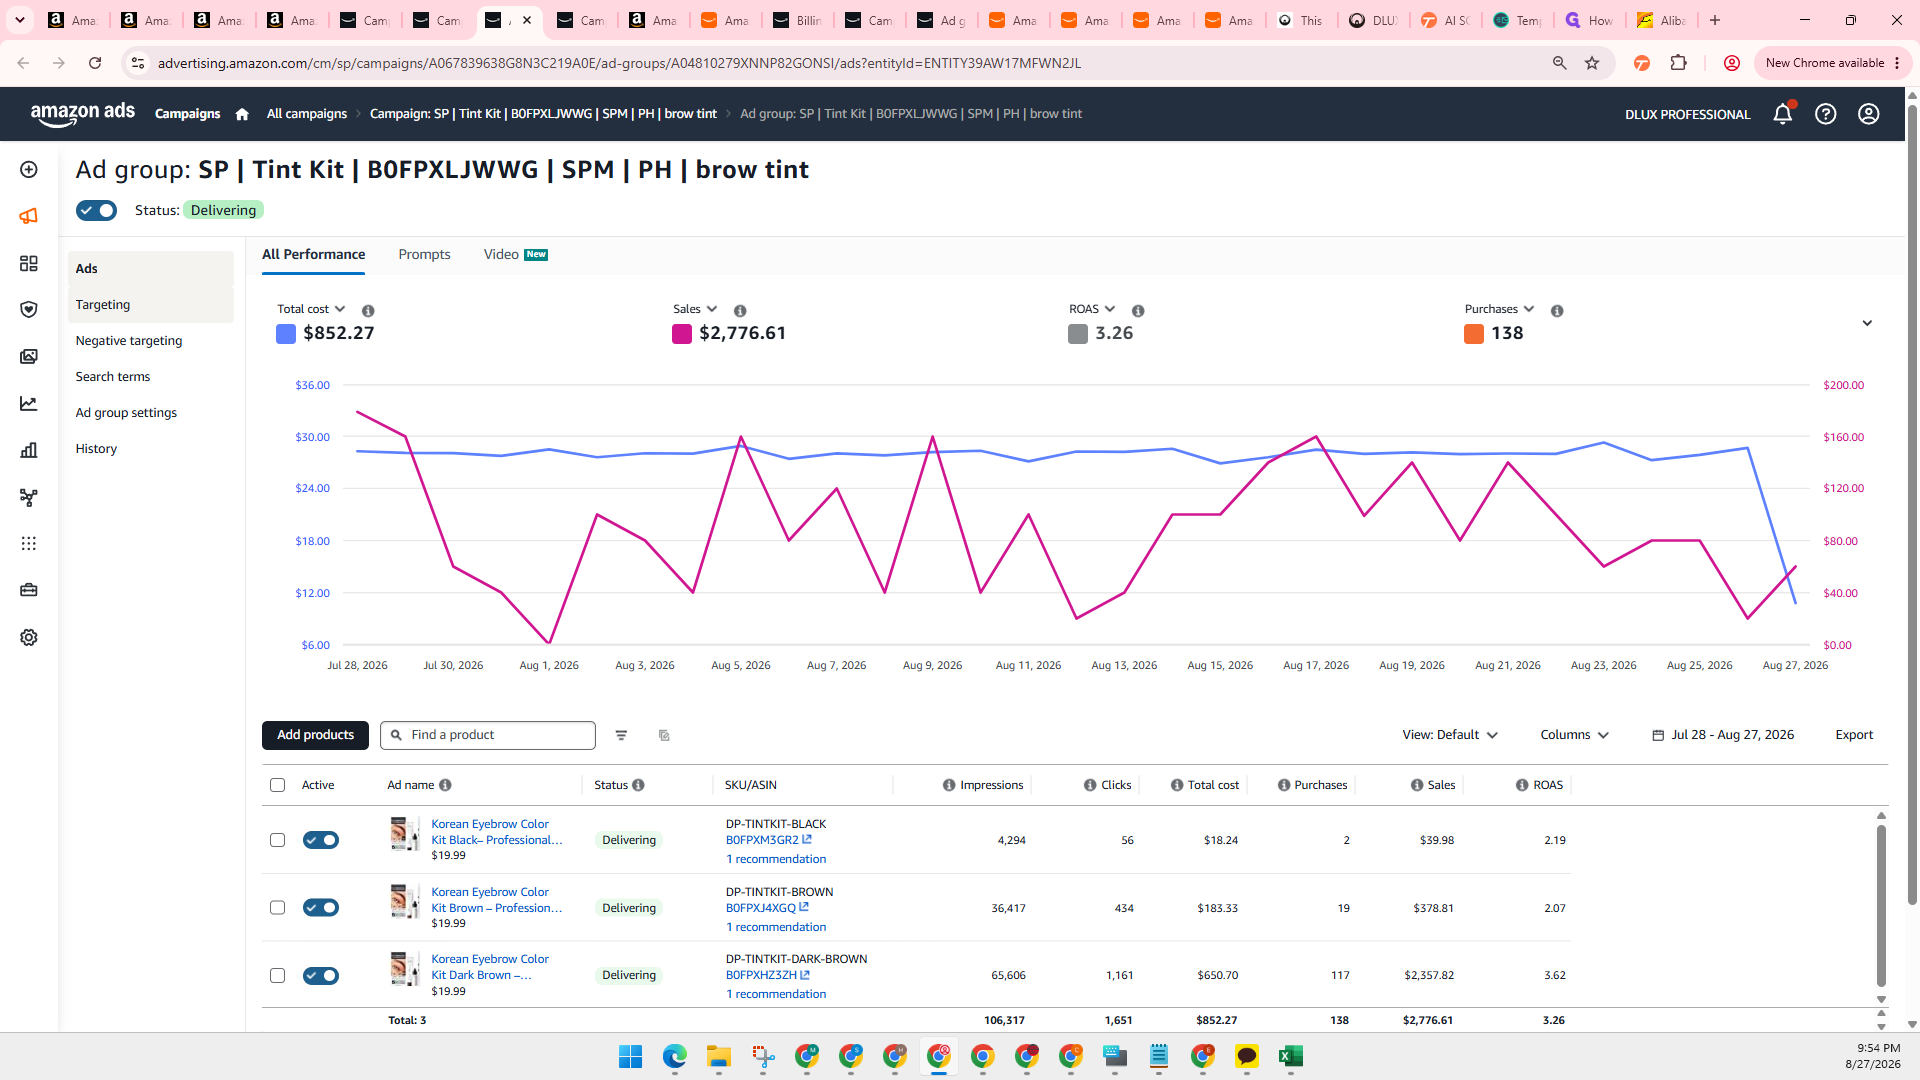Screen dimensions: 1920x1080
Task: Open external link icon for B0FPXM3GR2
Action: pyautogui.click(x=807, y=840)
